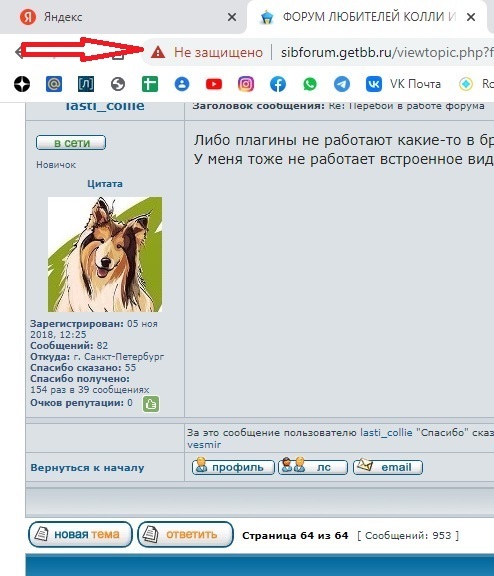Close the Яндекс tab
494x576 pixels.
pos(232,17)
